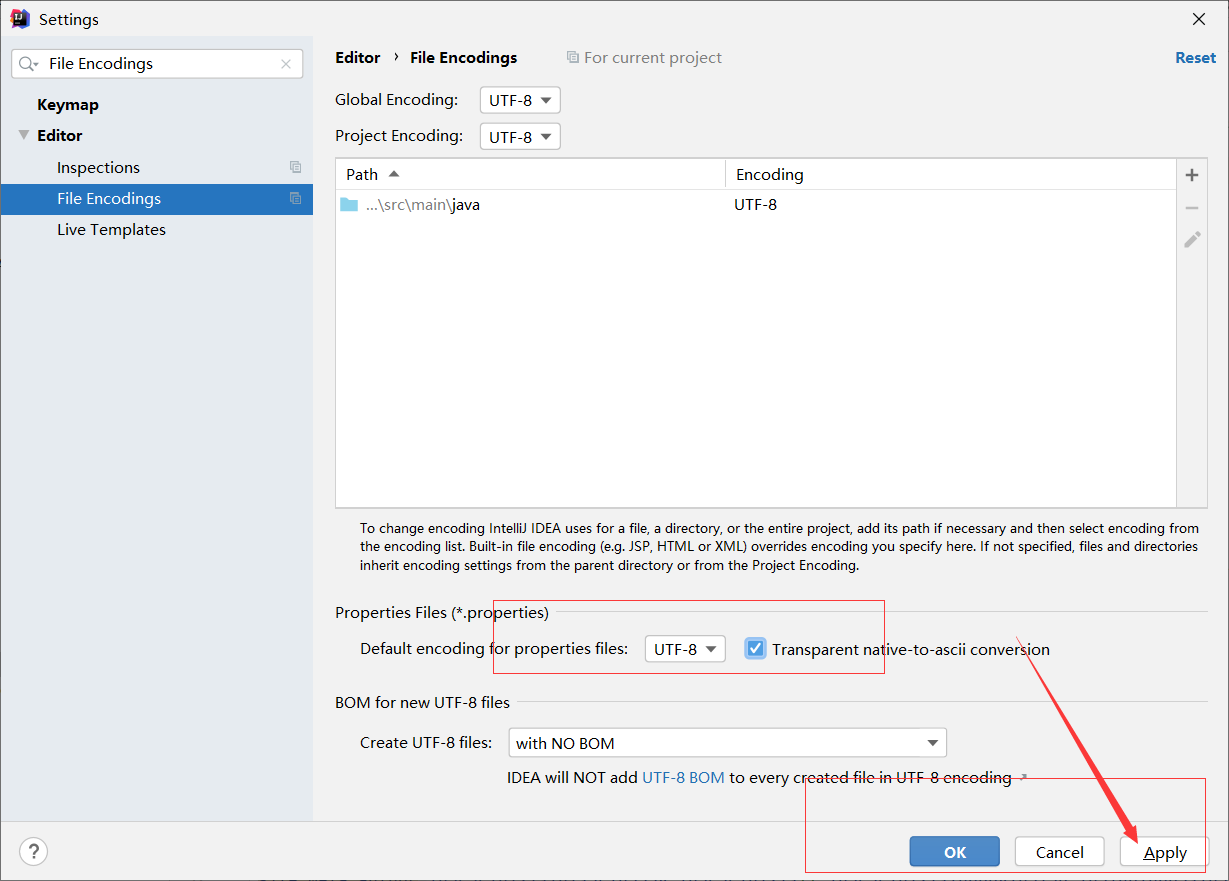
Task: Click the project icon beside File Encodings entry
Action: (295, 199)
